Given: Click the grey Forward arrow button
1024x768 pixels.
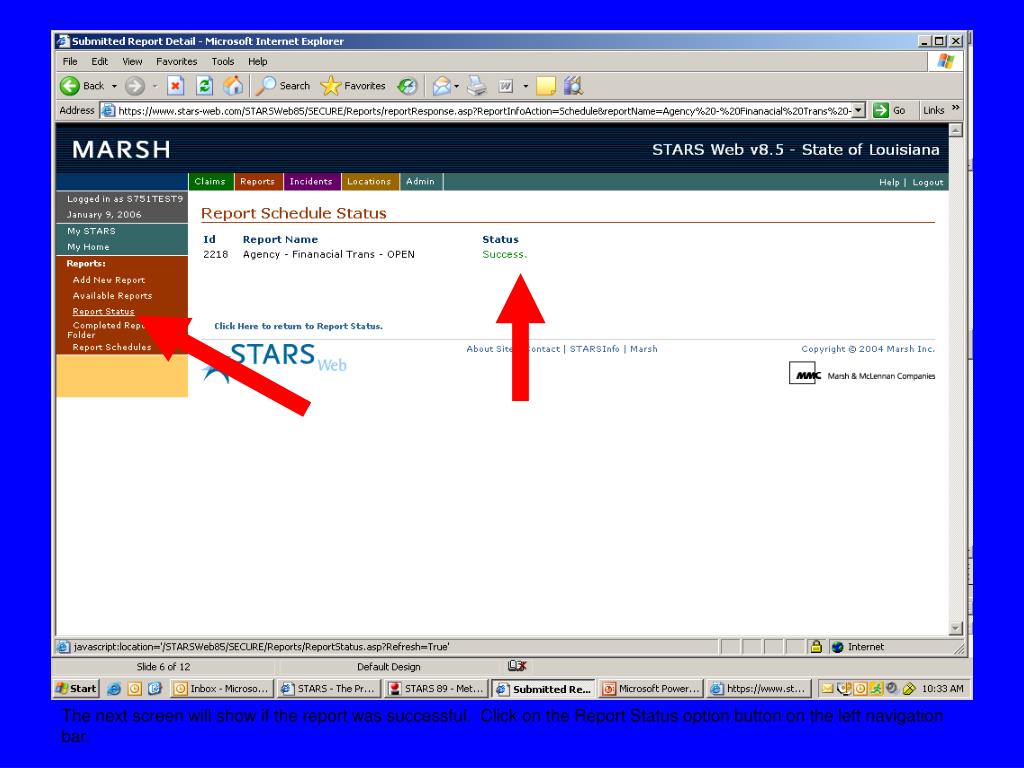Looking at the screenshot, I should [135, 86].
